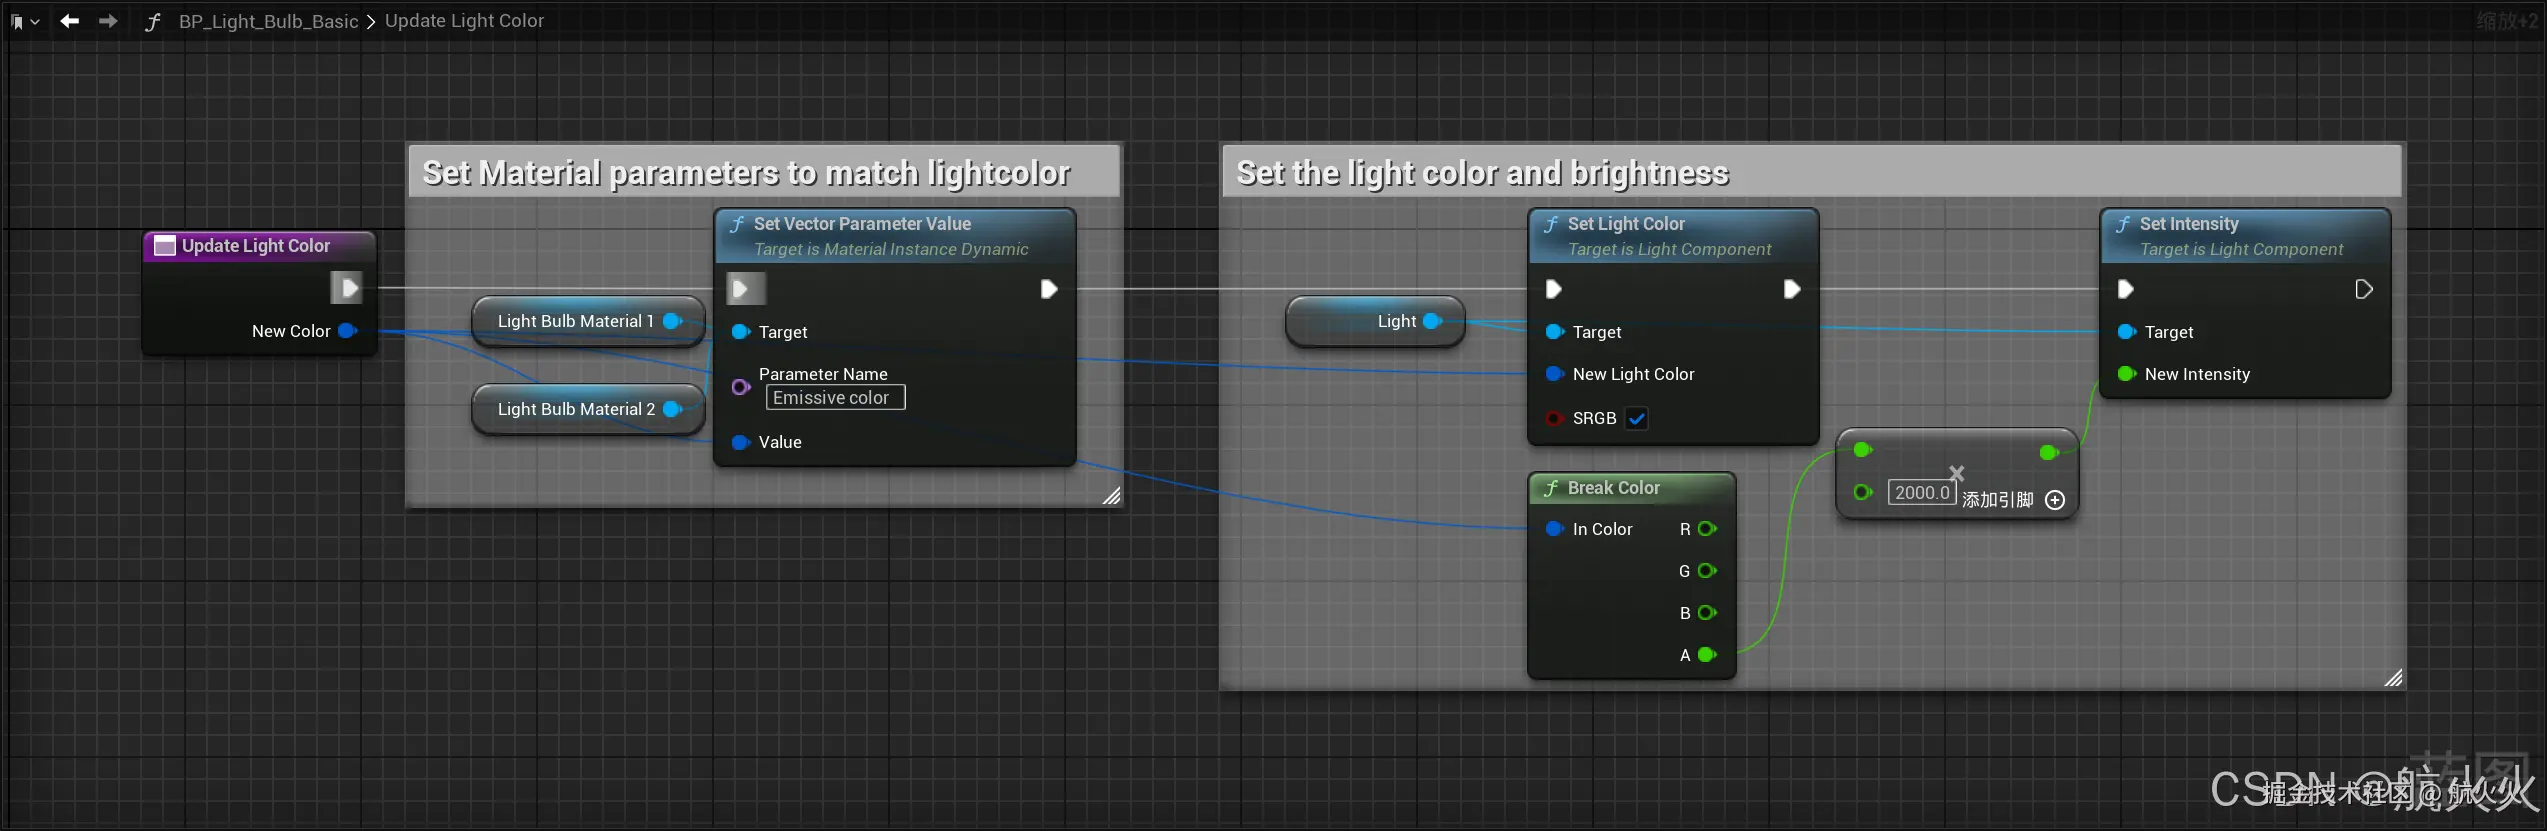Edit the Emissive color parameter name field
The image size is (2547, 831).
click(835, 398)
